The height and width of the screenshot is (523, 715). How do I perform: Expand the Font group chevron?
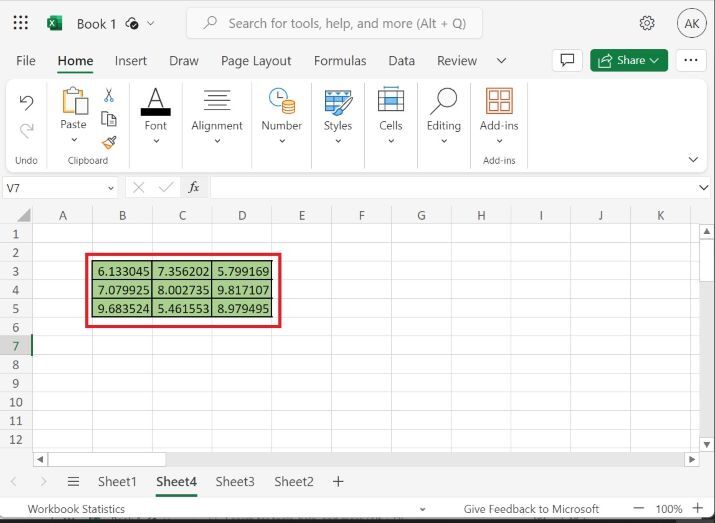pyautogui.click(x=156, y=141)
